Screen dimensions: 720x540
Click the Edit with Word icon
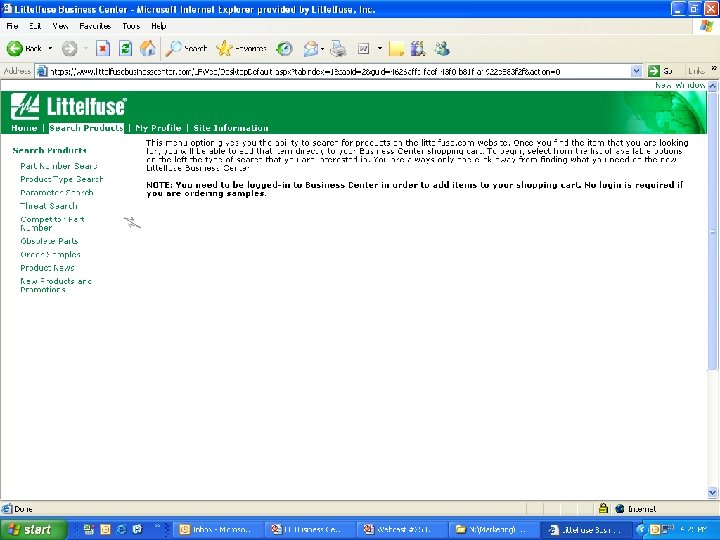coord(364,48)
